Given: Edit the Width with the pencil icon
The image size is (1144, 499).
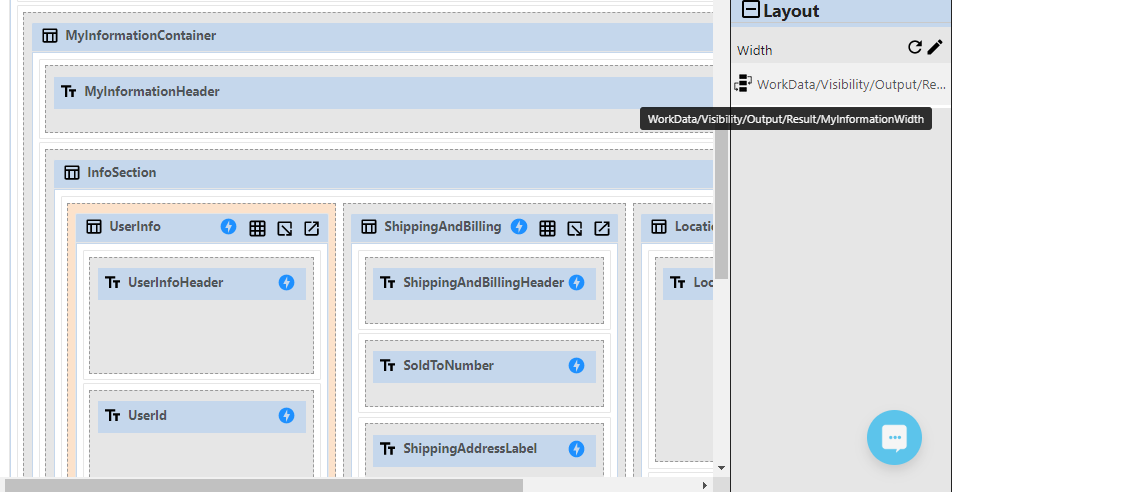Looking at the screenshot, I should (x=935, y=47).
